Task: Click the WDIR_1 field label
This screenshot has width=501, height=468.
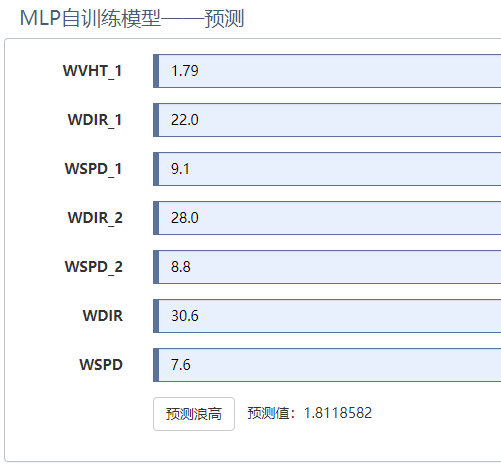Action: 95,120
